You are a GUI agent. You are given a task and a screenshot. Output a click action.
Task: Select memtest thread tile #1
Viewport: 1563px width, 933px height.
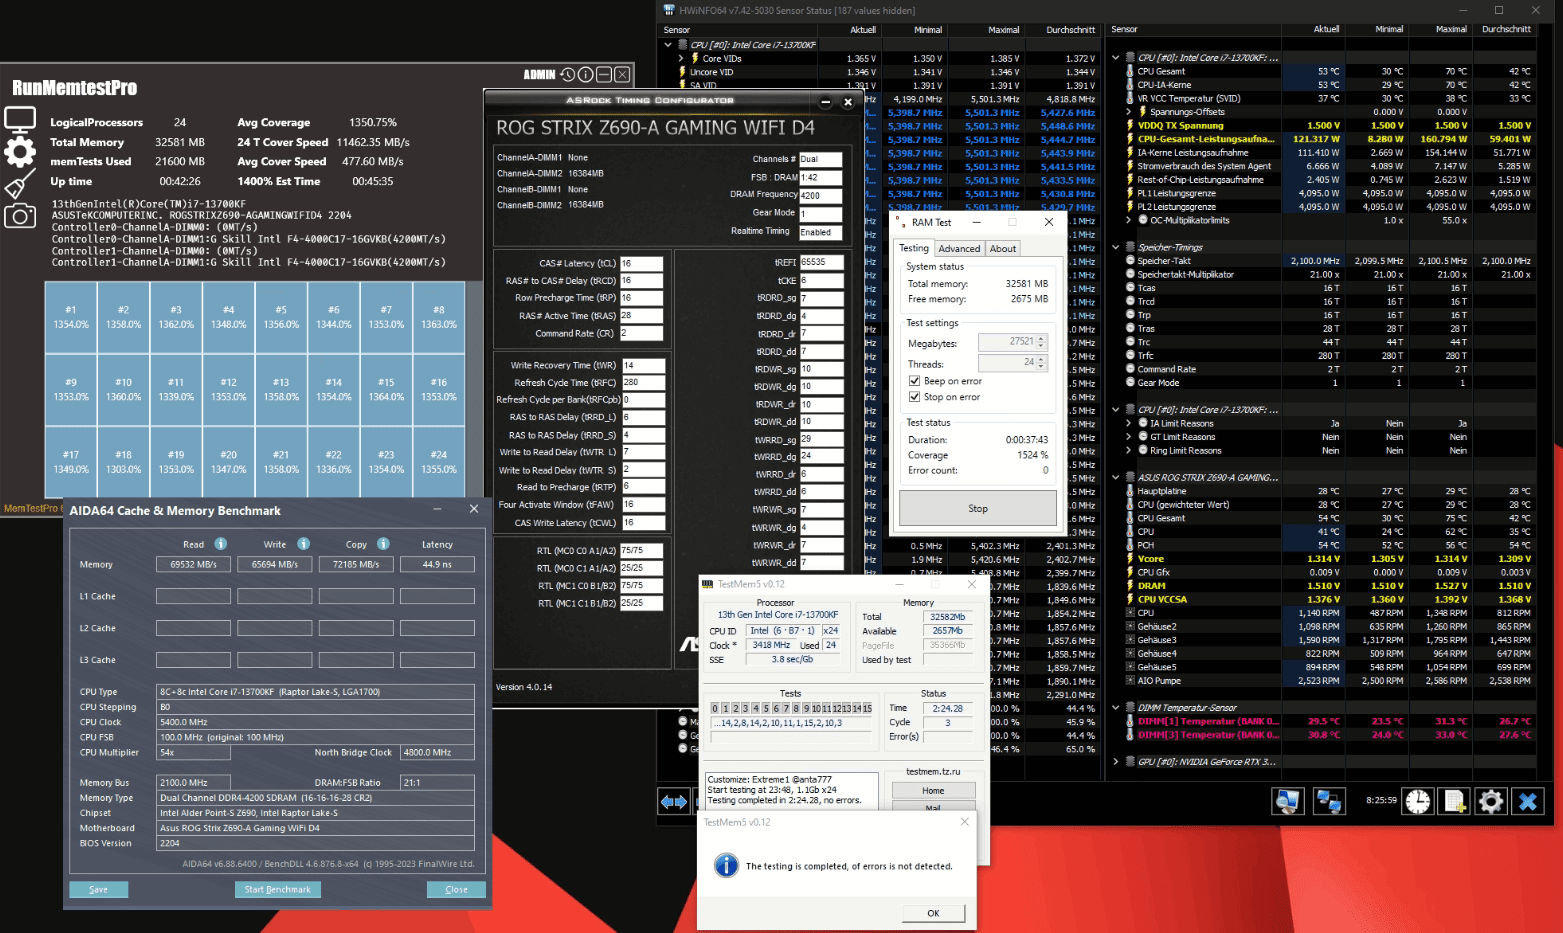(71, 317)
